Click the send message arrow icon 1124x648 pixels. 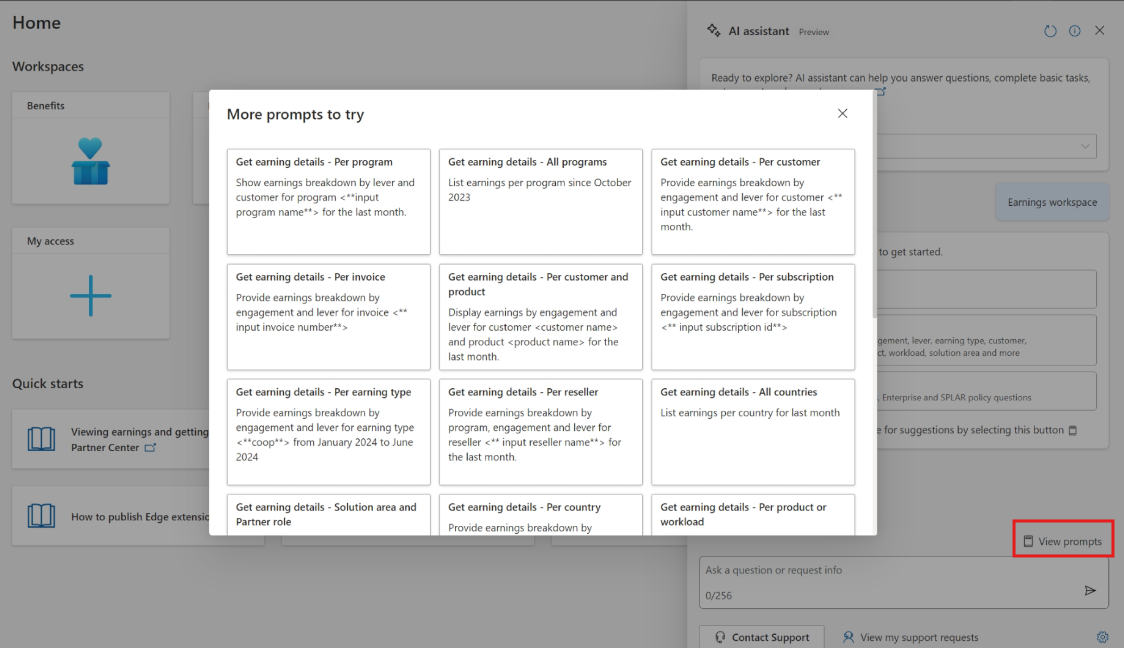[1090, 591]
